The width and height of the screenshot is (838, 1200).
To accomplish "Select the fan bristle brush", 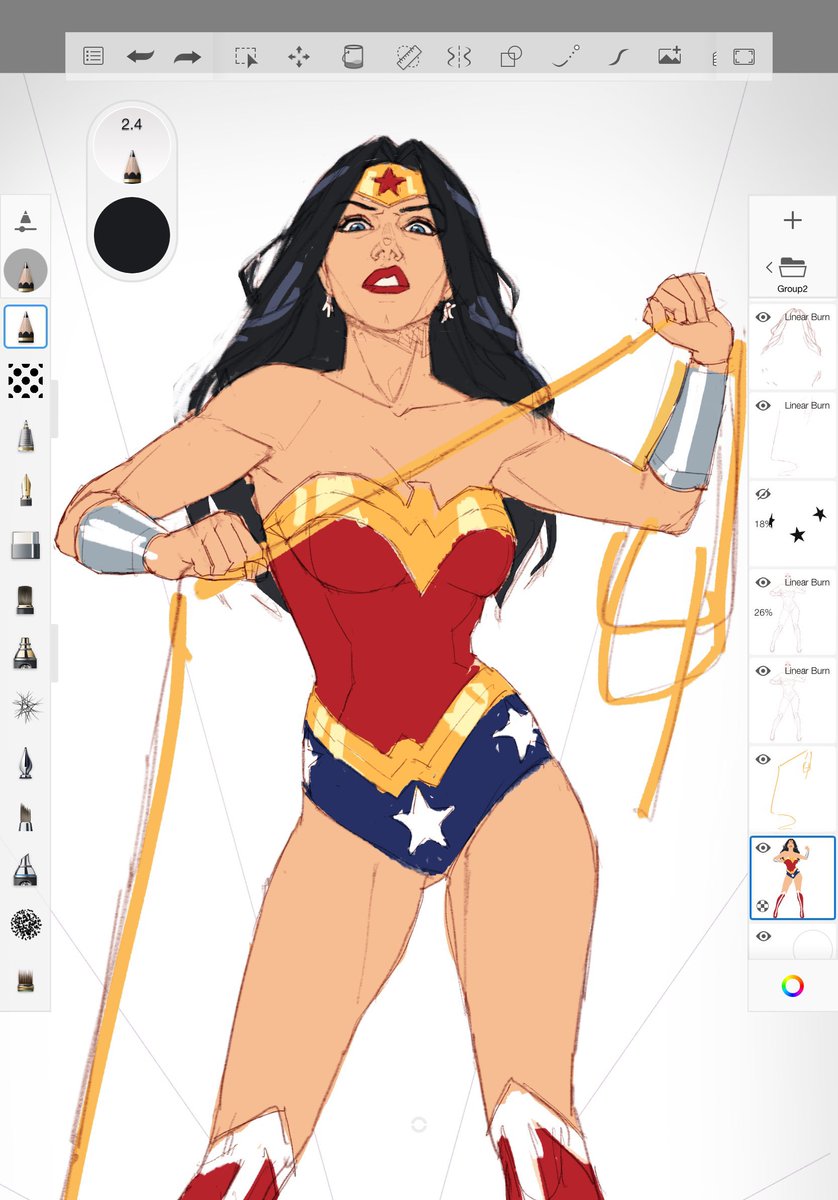I will tap(25, 980).
